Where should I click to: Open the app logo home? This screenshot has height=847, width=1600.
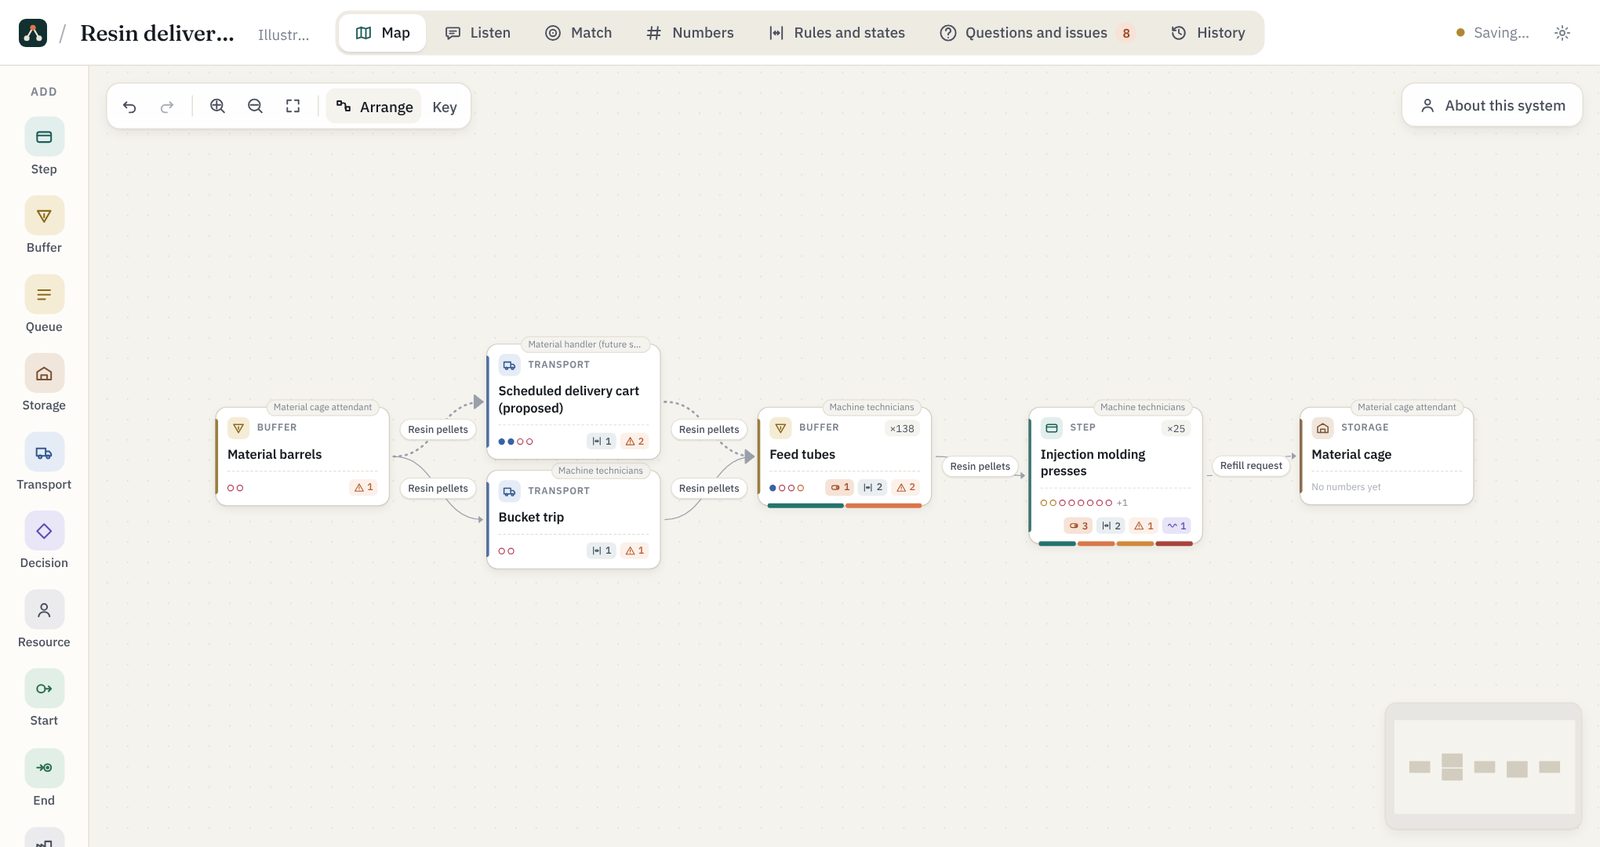pos(33,33)
